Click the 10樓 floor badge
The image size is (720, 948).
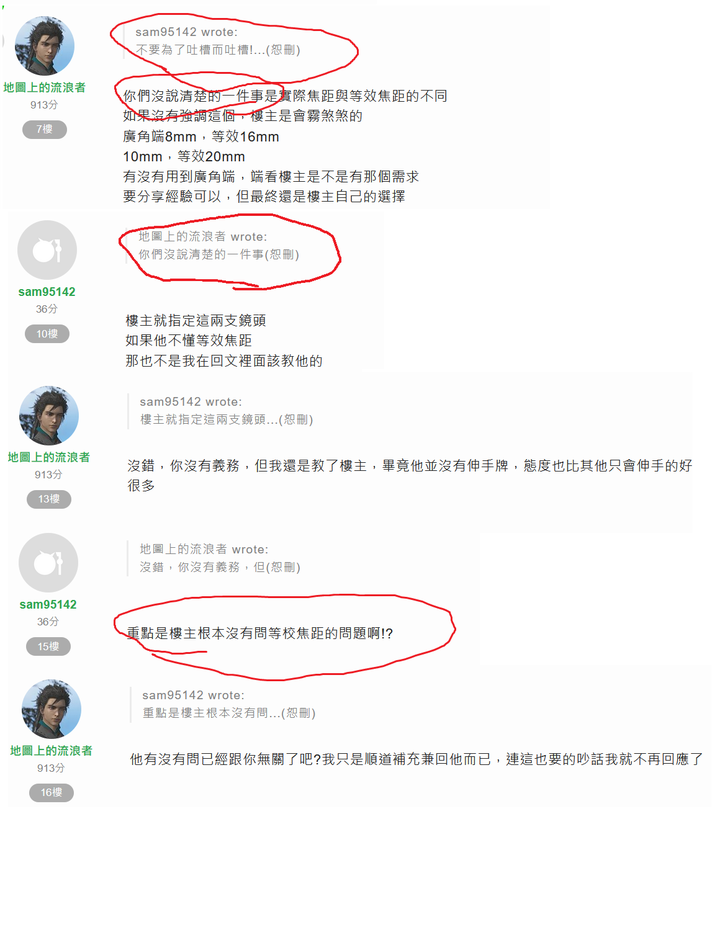click(x=47, y=334)
